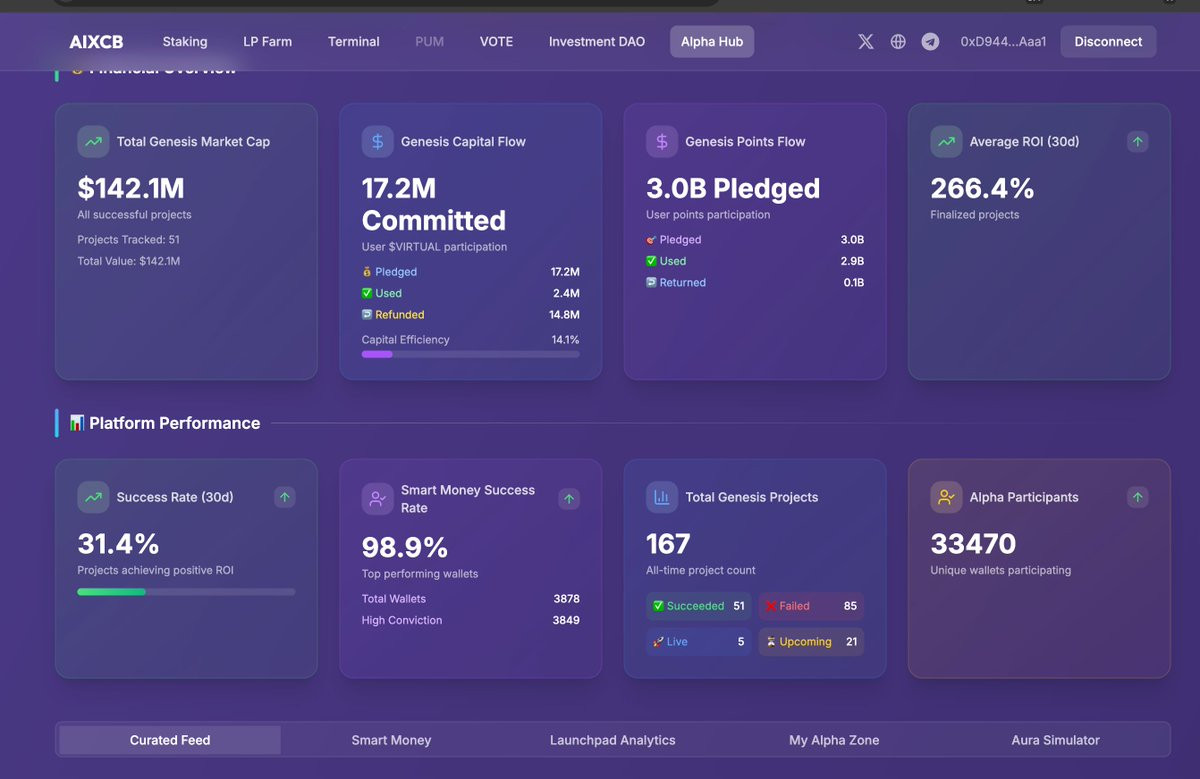This screenshot has height=779, width=1200.
Task: Click the Success Rate green progress bar
Action: pyautogui.click(x=186, y=592)
